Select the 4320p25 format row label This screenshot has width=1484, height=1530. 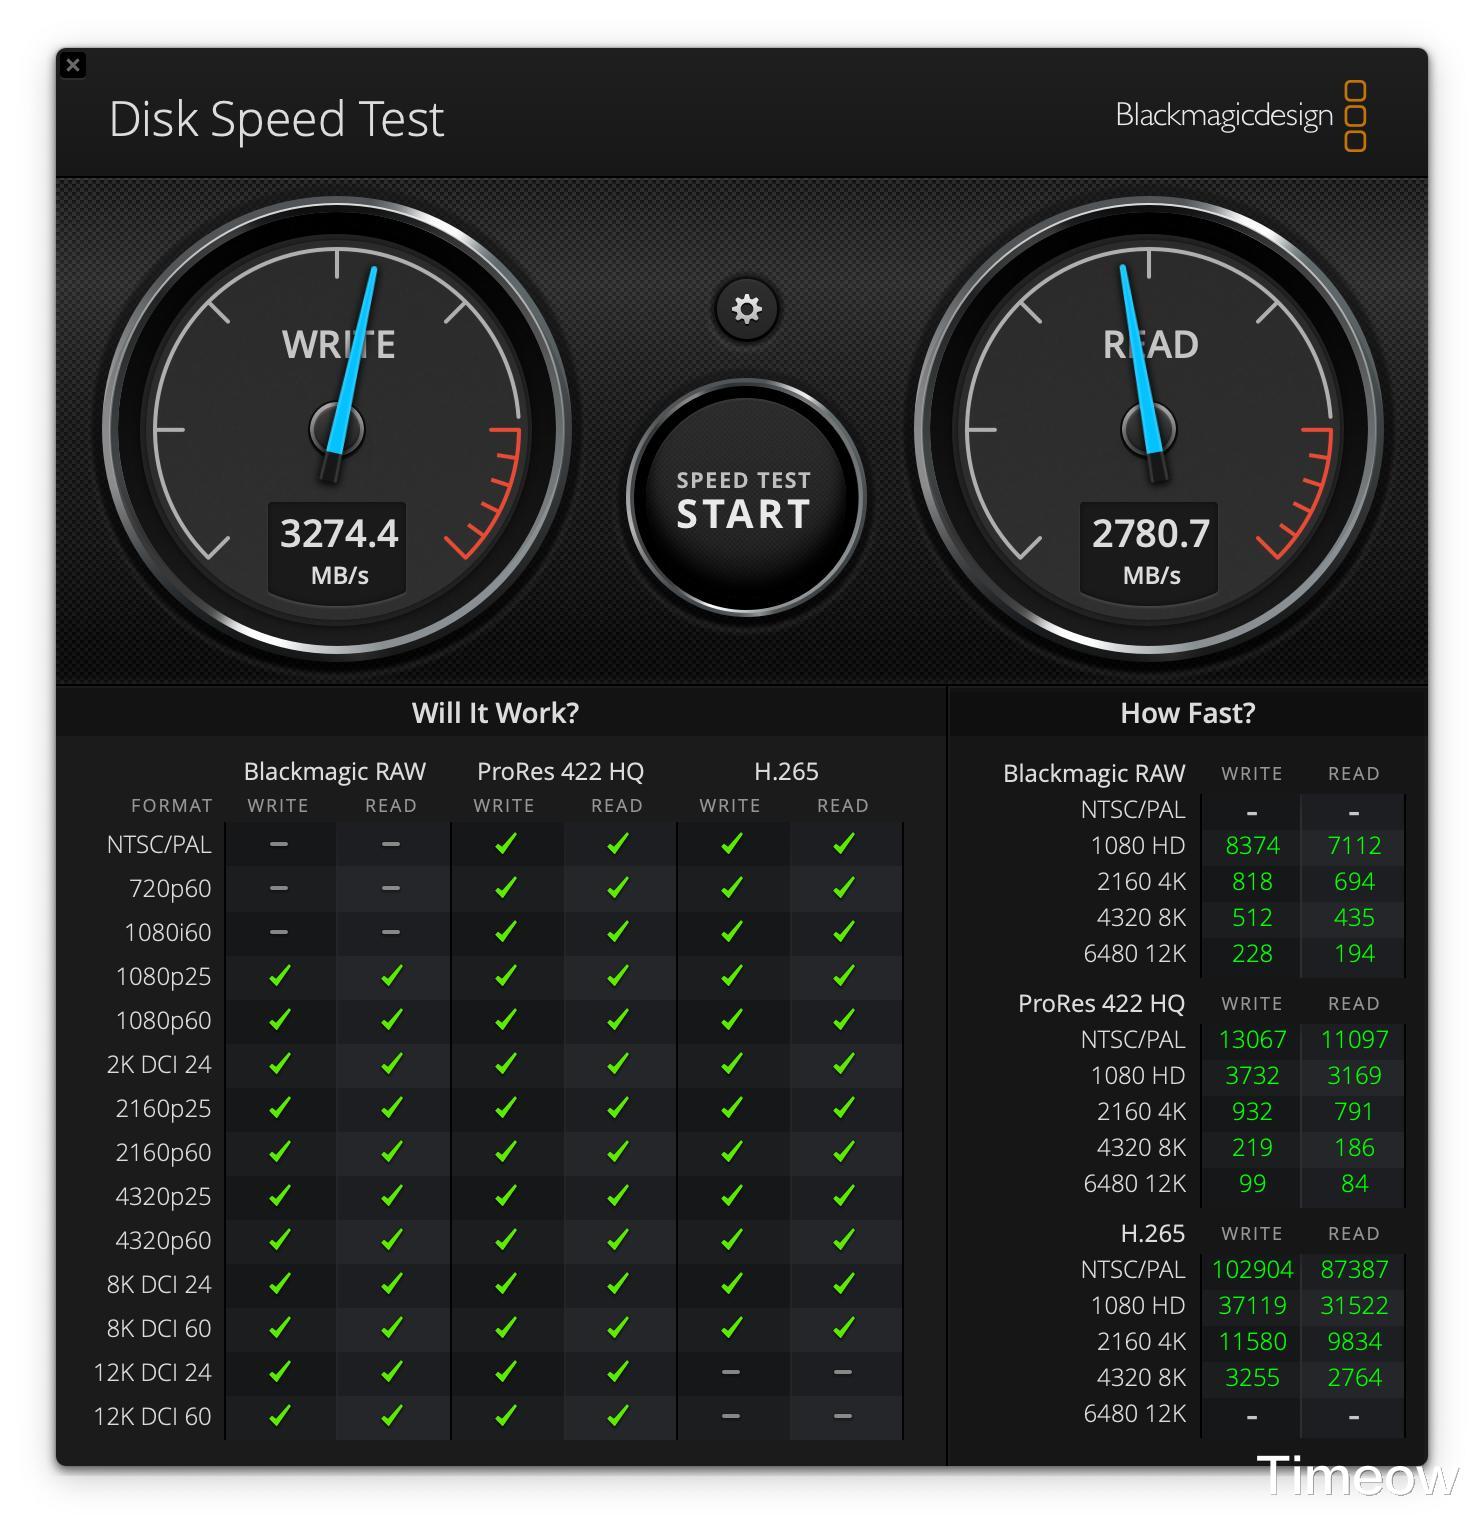[x=163, y=1197]
